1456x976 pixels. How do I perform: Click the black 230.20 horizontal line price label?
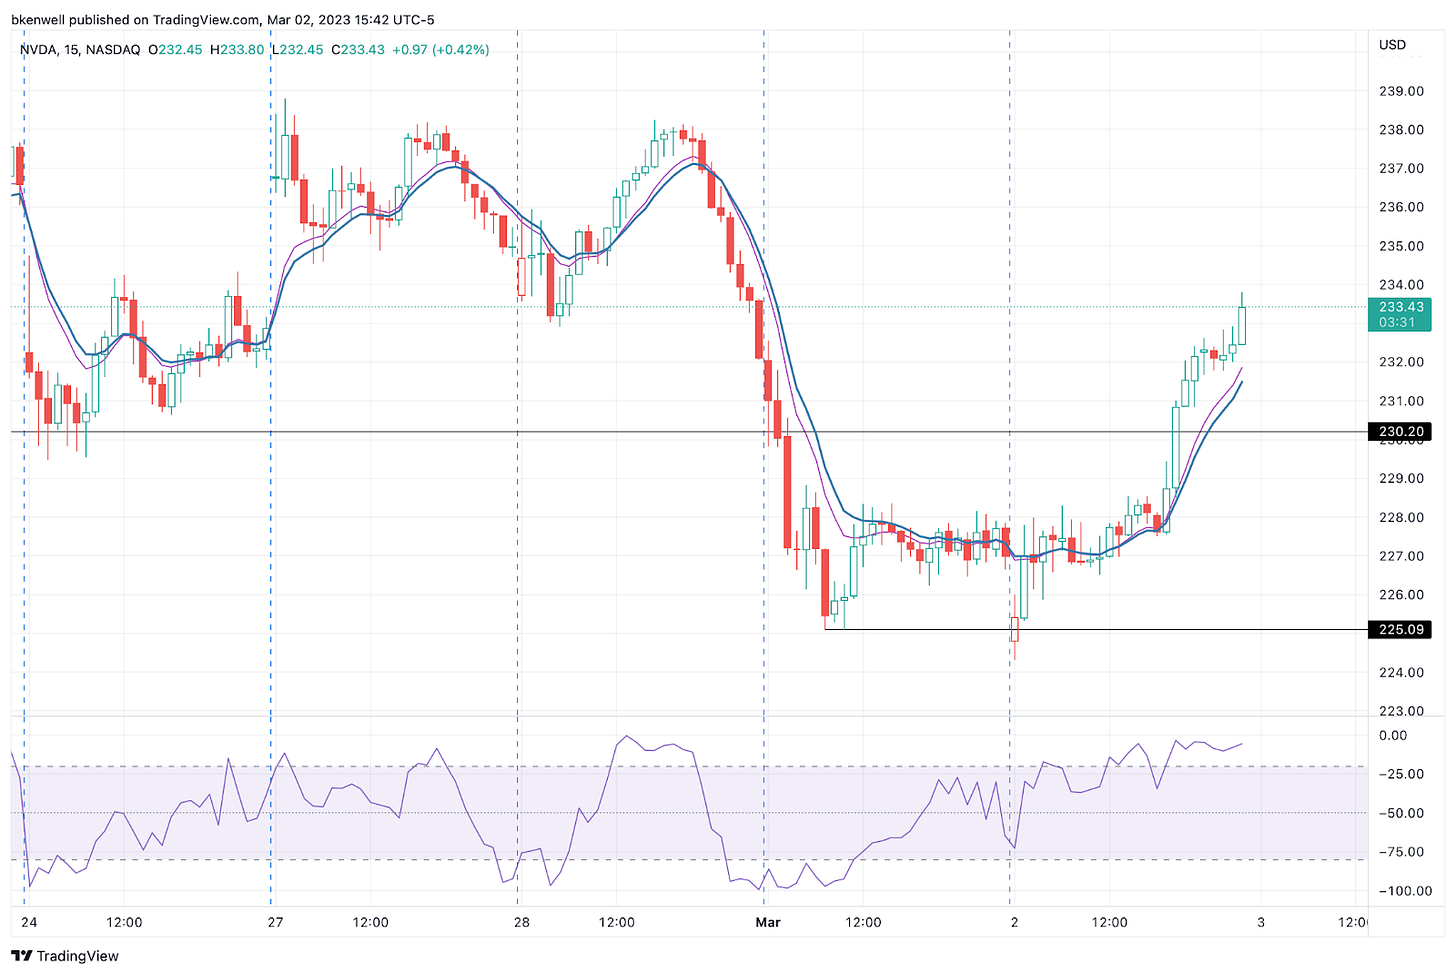[x=1401, y=432]
